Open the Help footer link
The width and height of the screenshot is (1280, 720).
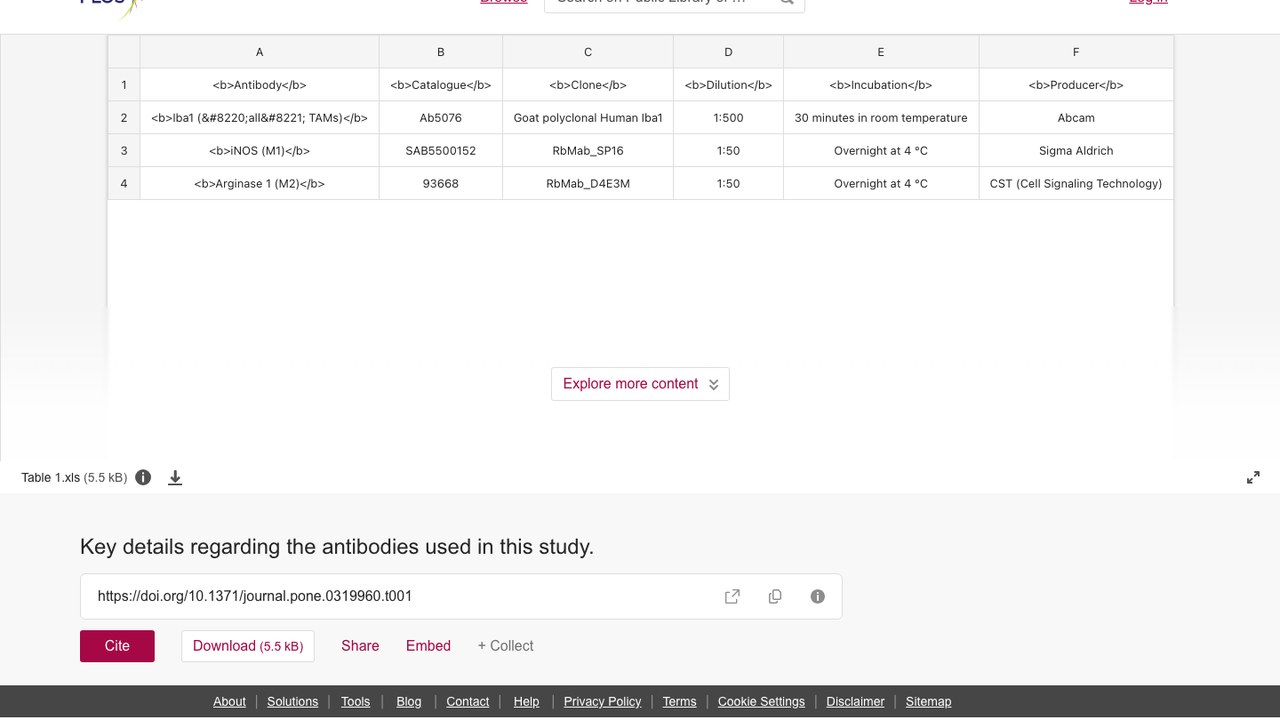pos(526,701)
